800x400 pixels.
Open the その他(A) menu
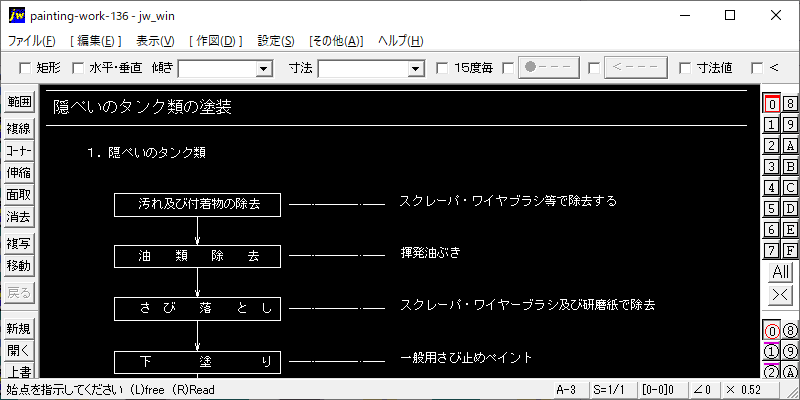(336, 41)
